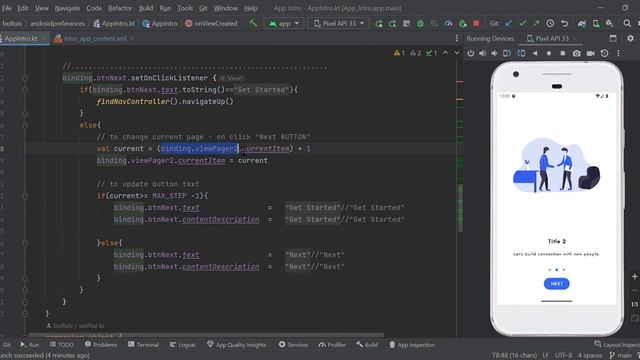Click the editor vertical scrollbar thumb
This screenshot has width=640, height=360.
(460, 208)
